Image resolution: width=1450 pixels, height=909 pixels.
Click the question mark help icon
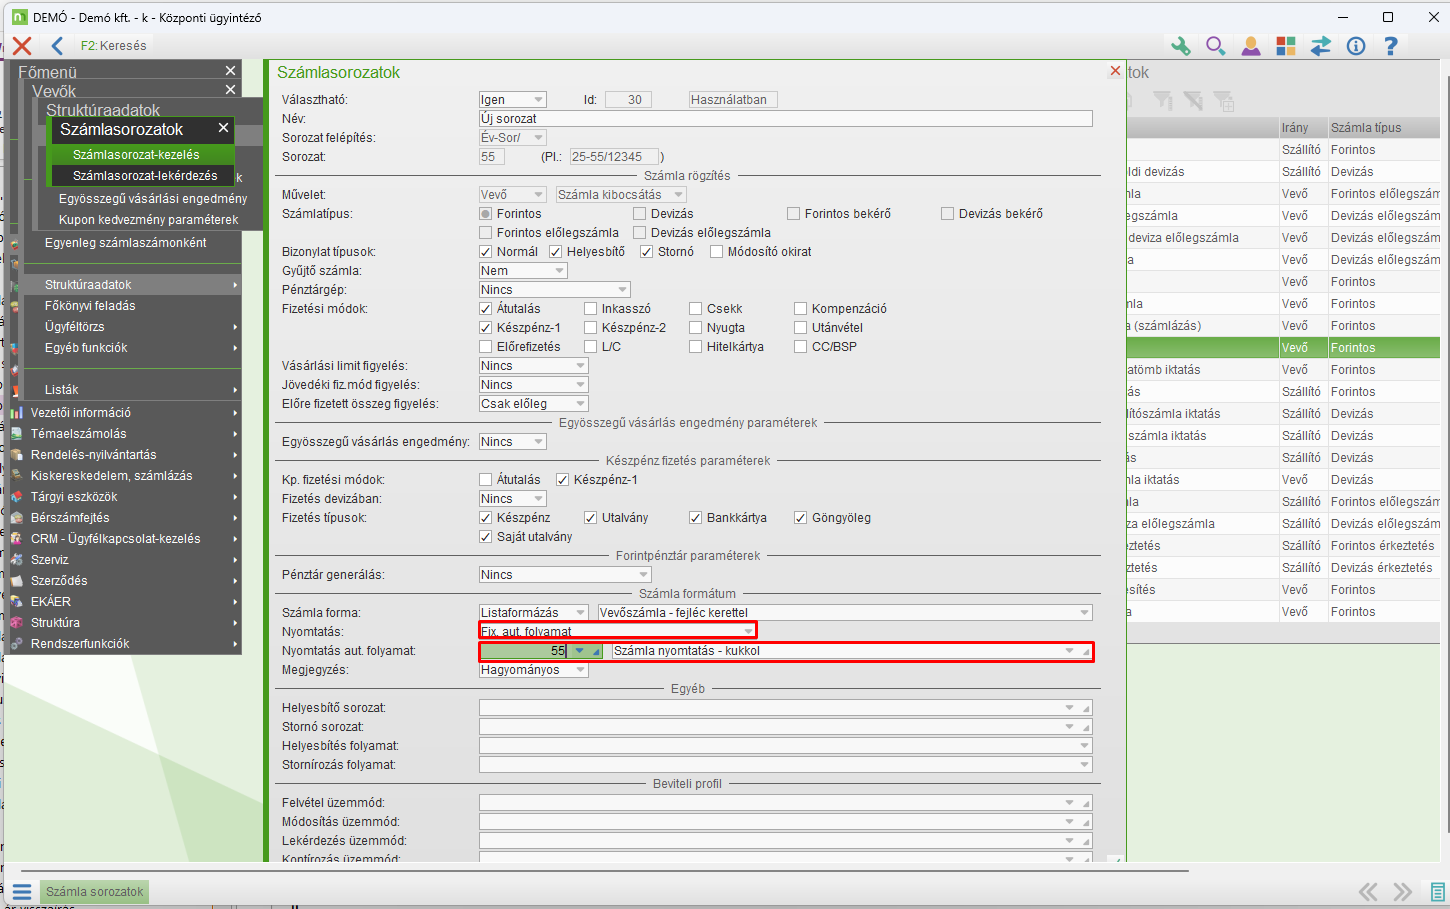(x=1391, y=46)
